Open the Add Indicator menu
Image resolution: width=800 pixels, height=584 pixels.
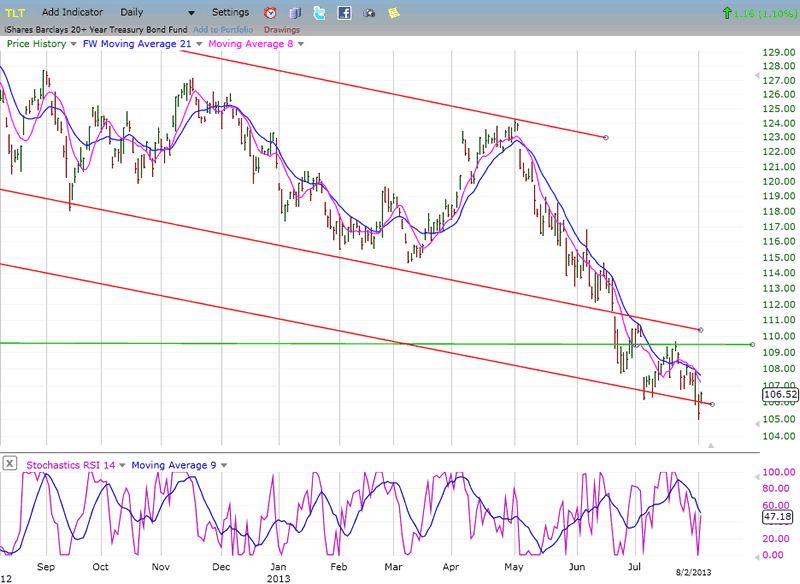tap(71, 12)
